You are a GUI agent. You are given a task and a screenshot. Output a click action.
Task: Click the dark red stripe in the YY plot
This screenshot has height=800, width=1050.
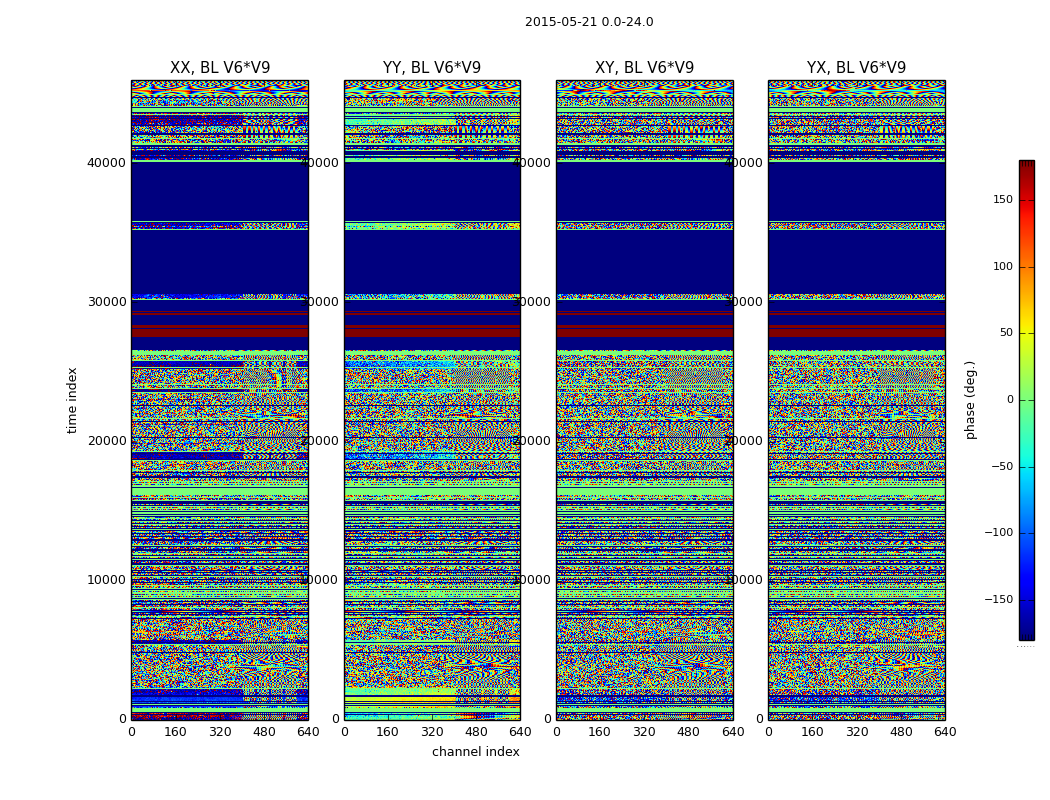432,332
